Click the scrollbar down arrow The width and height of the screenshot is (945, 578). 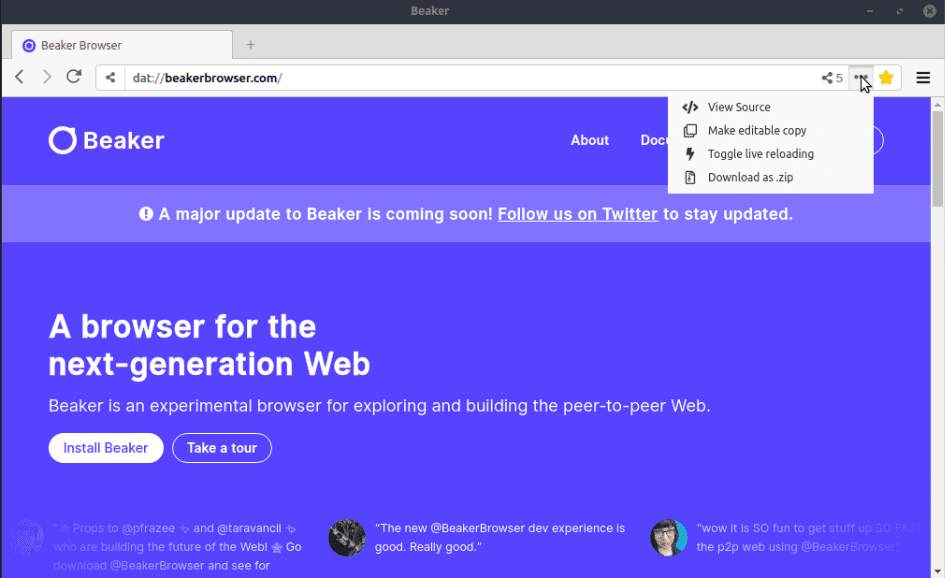point(937,571)
